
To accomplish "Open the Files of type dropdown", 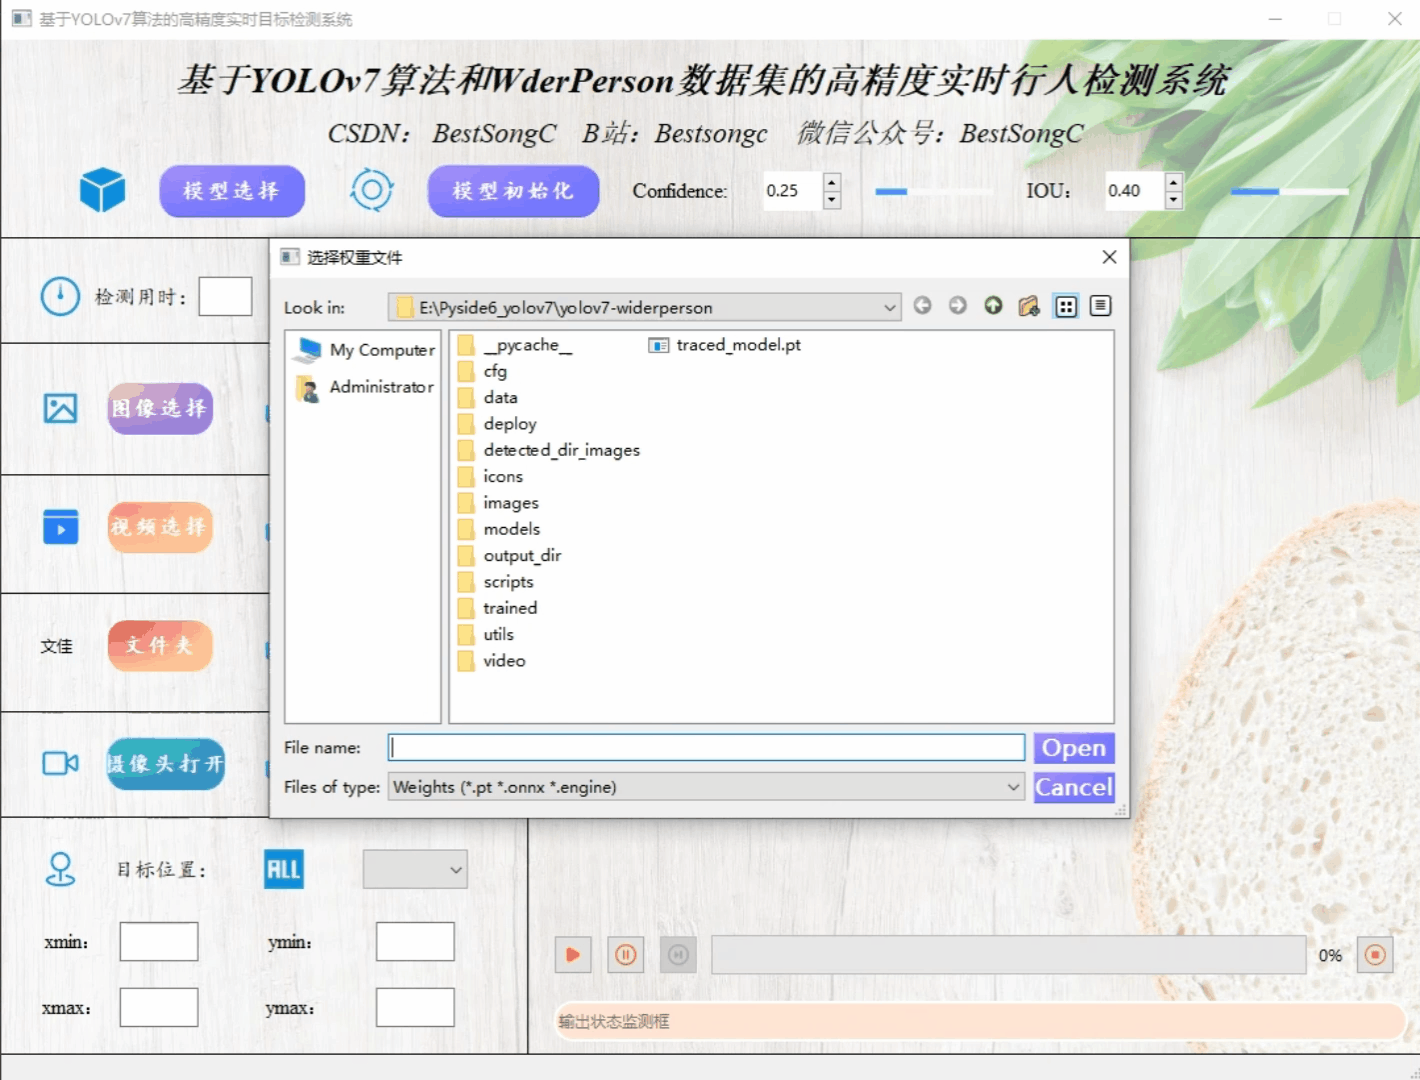I will click(1013, 787).
